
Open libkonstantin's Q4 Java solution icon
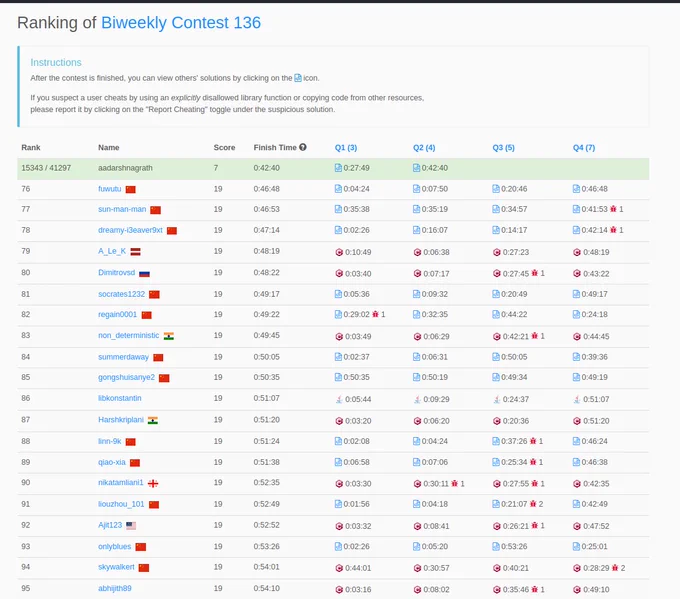pos(577,399)
